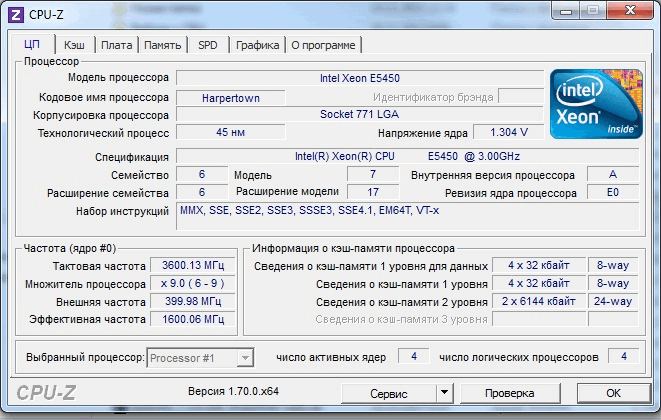The width and height of the screenshot is (661, 420).
Task: Click the internal processor version value A
Action: pos(613,174)
